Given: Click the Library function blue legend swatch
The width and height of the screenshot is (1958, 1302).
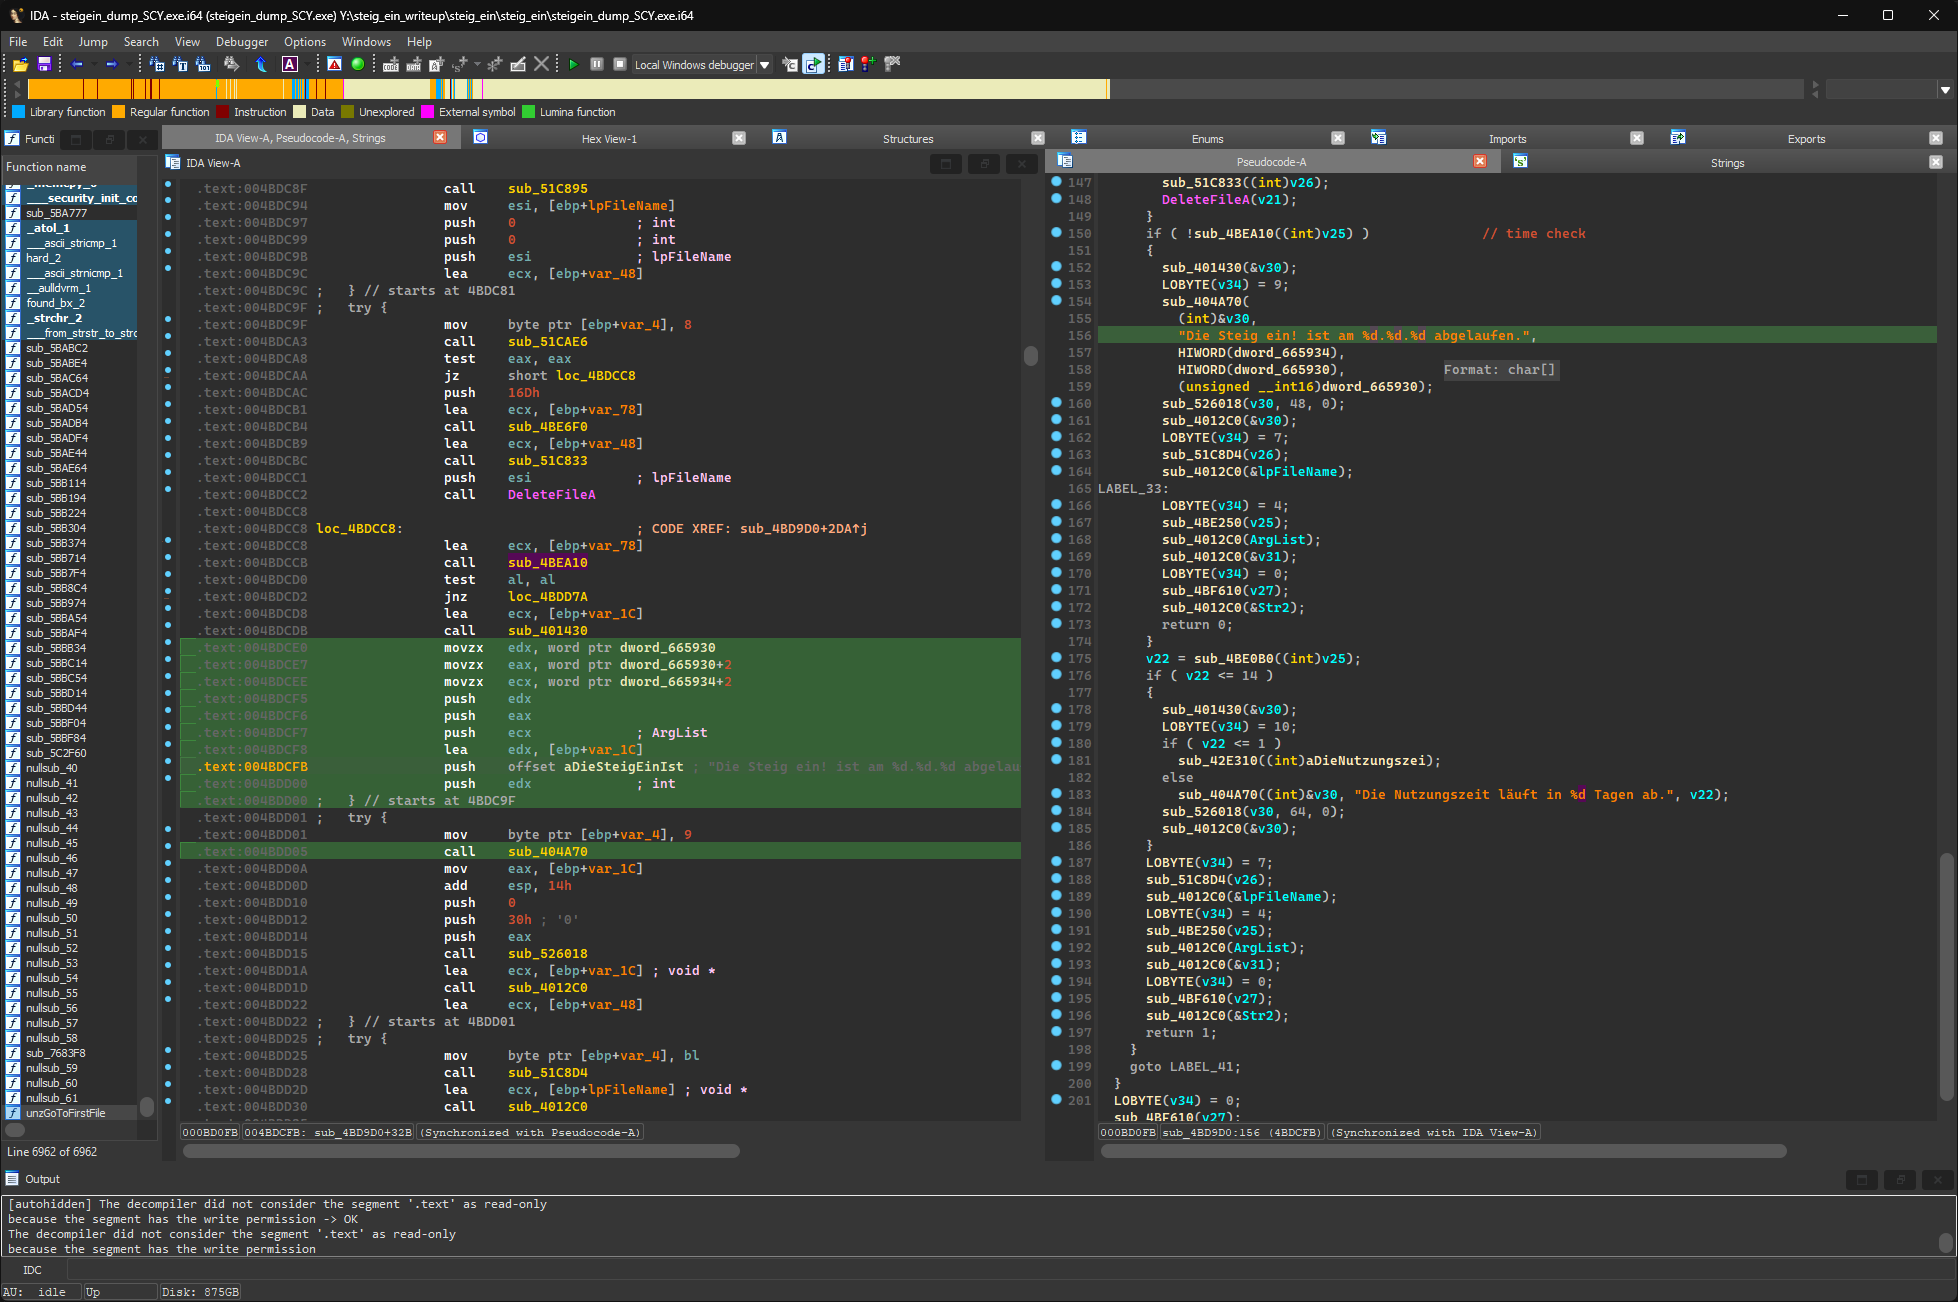Looking at the screenshot, I should [x=19, y=112].
